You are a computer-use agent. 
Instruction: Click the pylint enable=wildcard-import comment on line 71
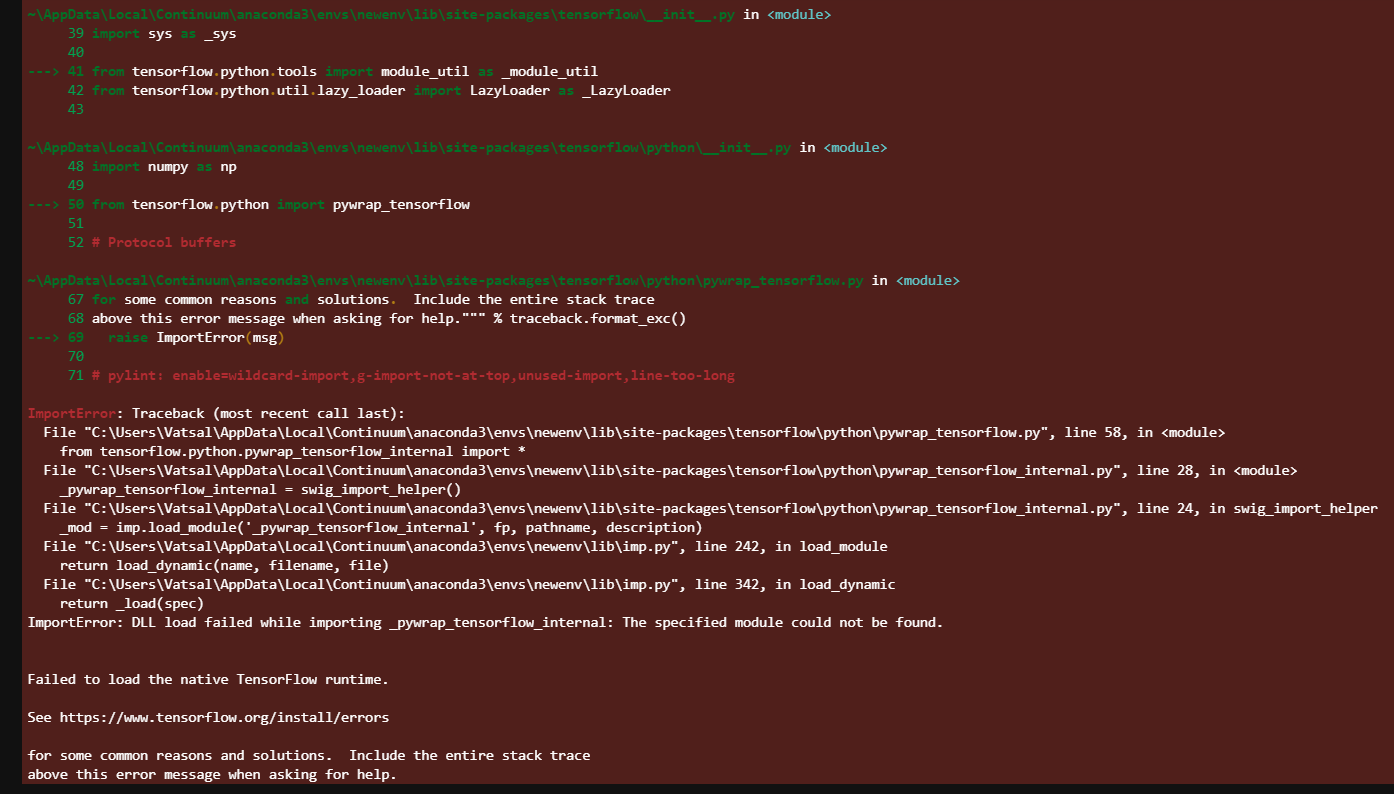413,376
